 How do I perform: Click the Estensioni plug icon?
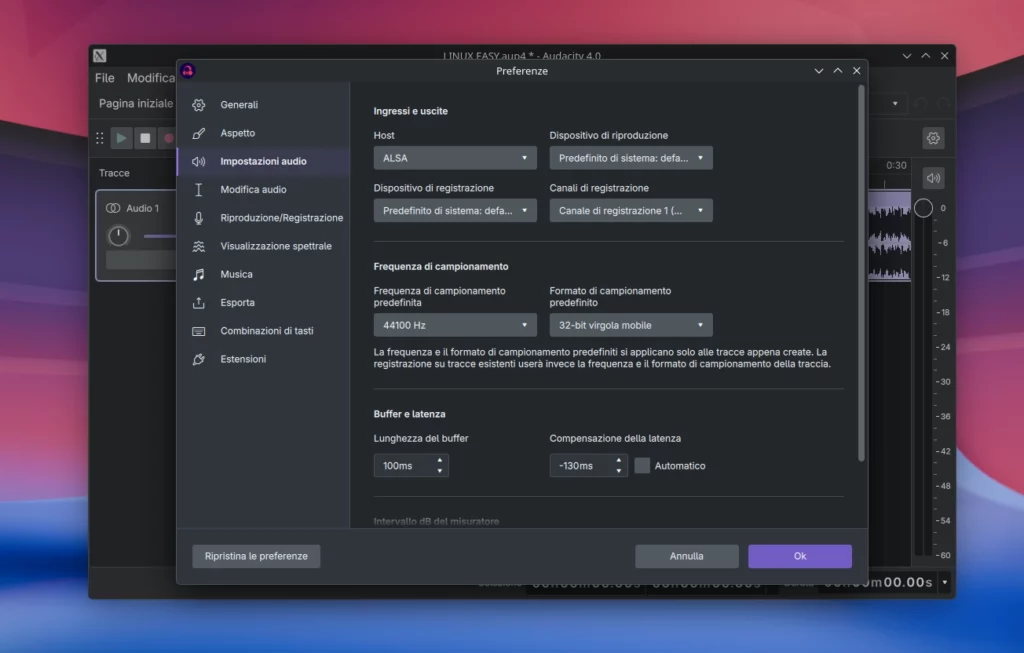point(199,359)
